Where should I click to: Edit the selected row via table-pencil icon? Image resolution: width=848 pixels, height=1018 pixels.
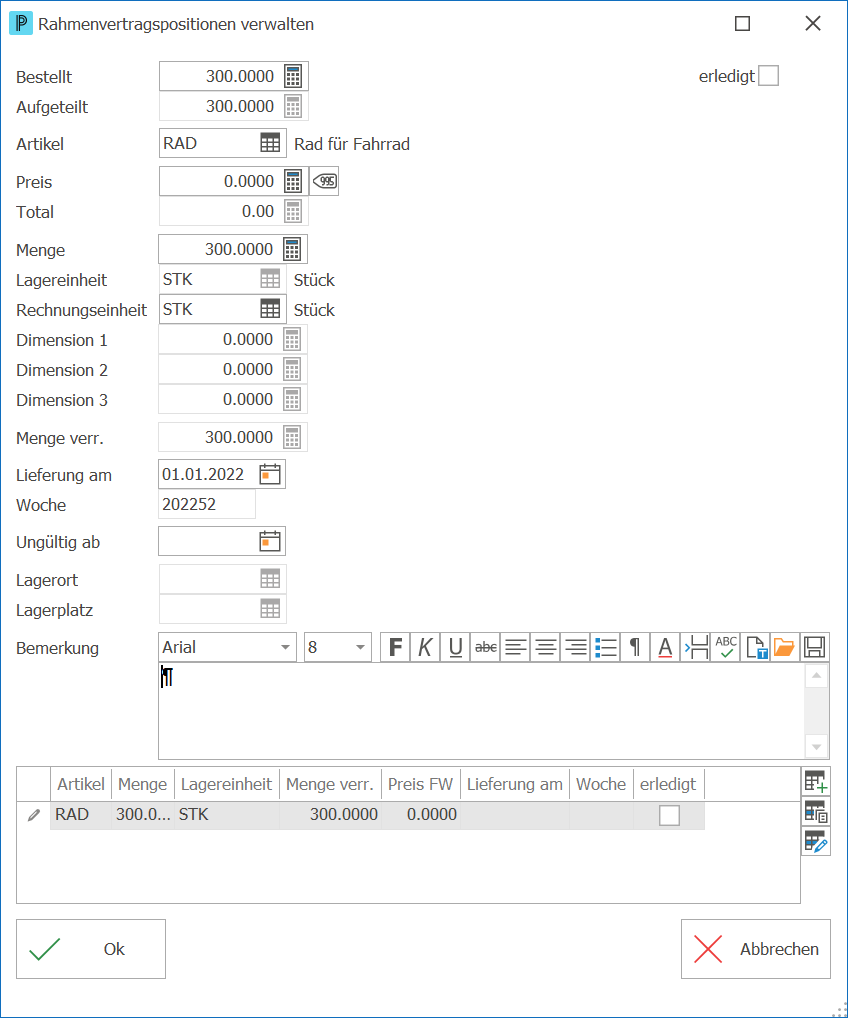pos(816,841)
